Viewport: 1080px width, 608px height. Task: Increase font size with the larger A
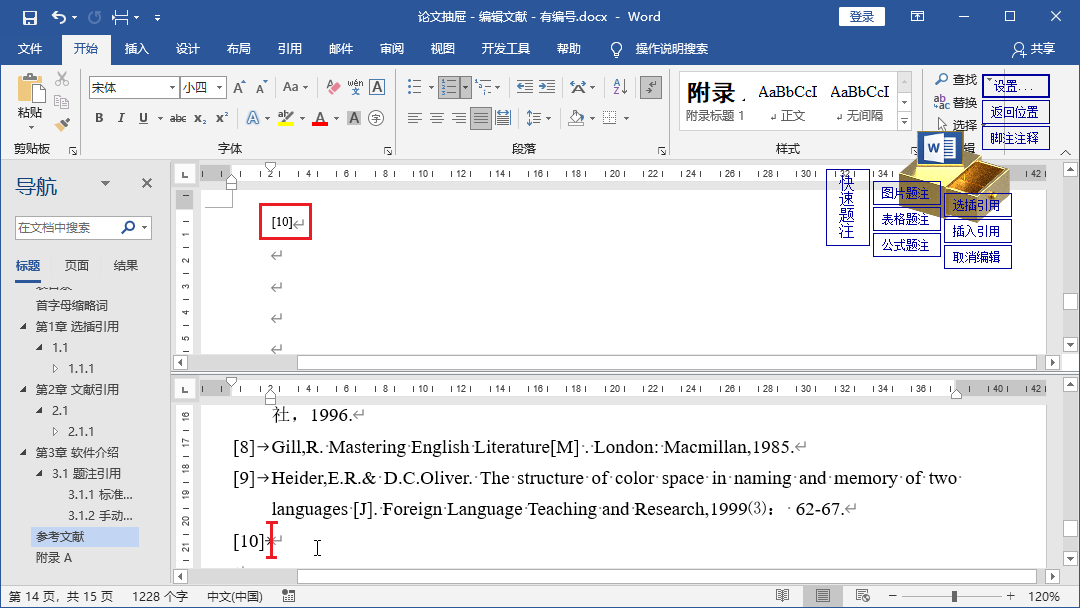[x=239, y=87]
